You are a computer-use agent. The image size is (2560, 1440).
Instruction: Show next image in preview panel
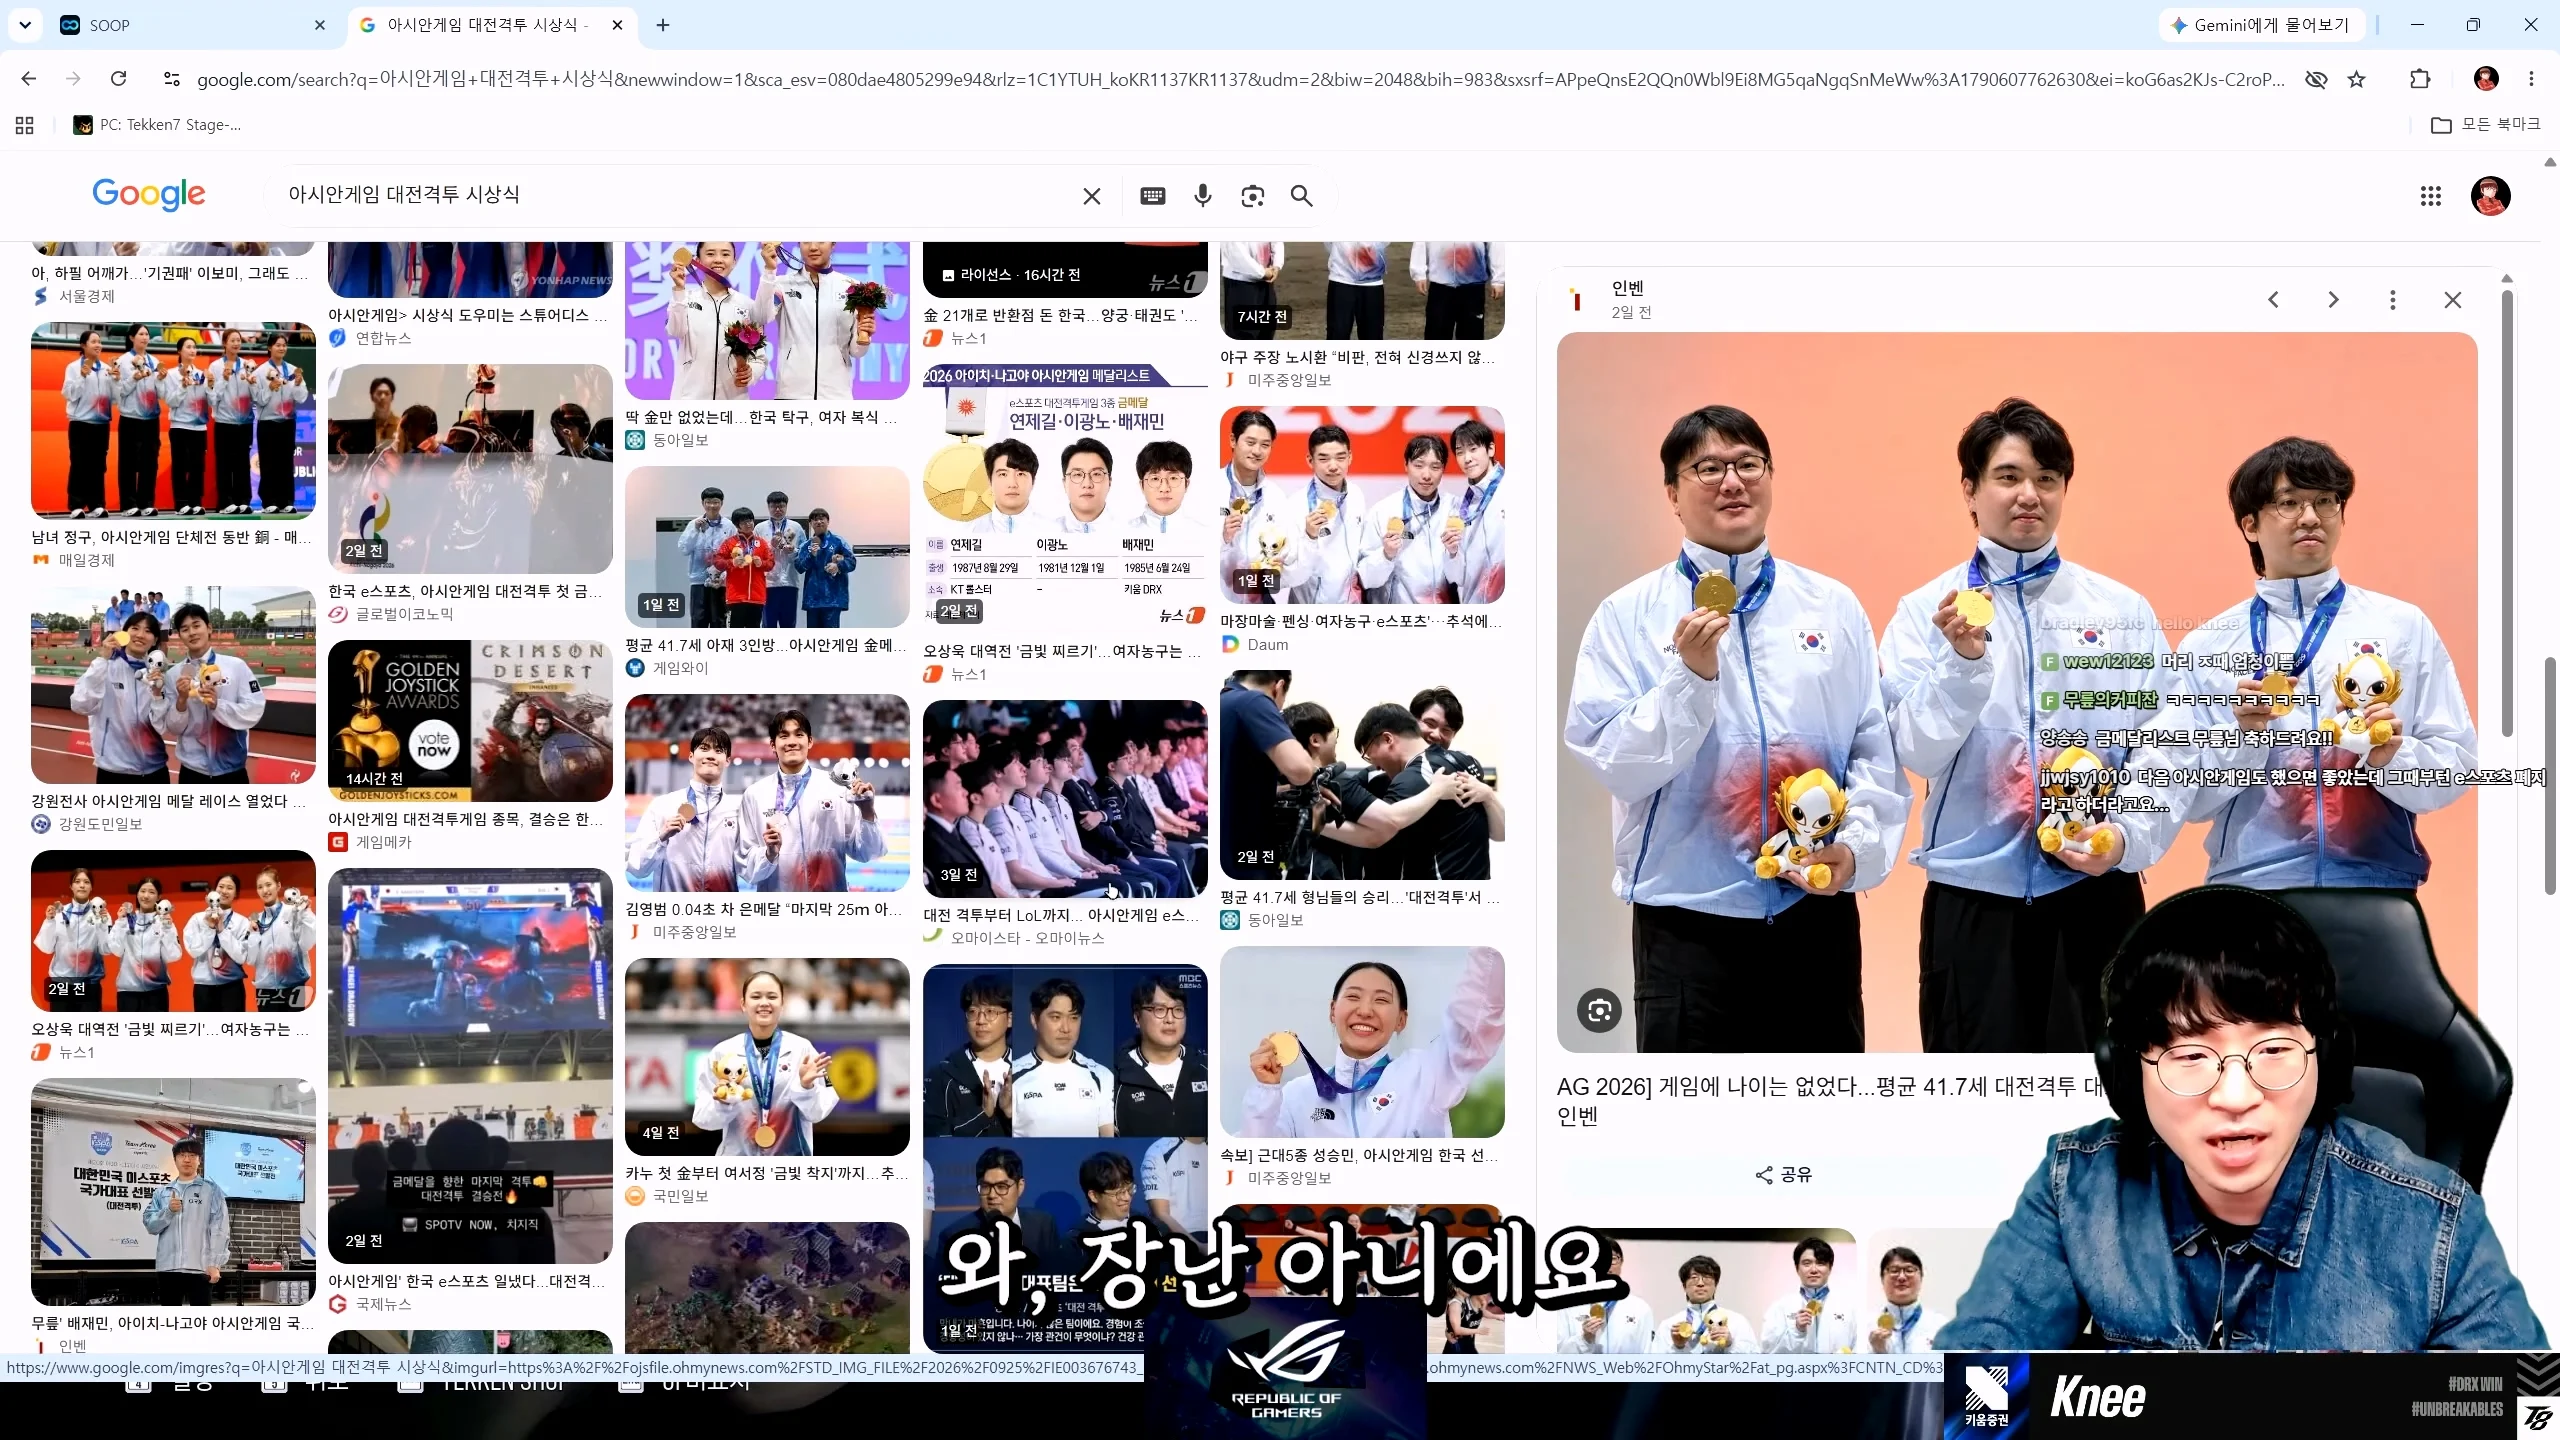click(x=2333, y=300)
